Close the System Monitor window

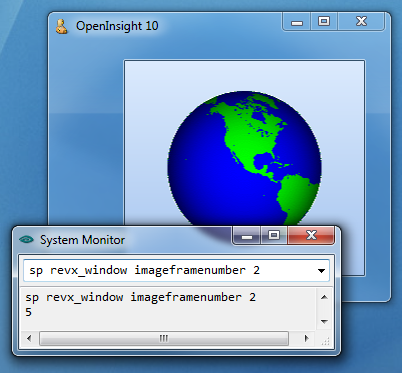(311, 236)
